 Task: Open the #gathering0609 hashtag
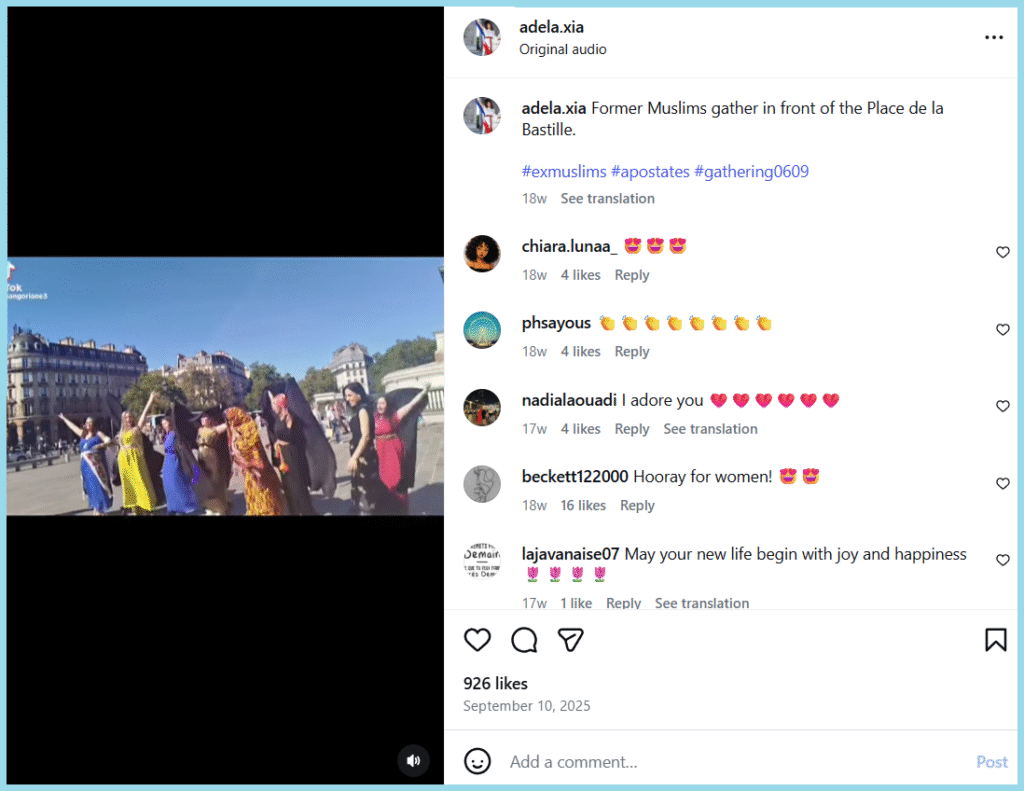751,172
